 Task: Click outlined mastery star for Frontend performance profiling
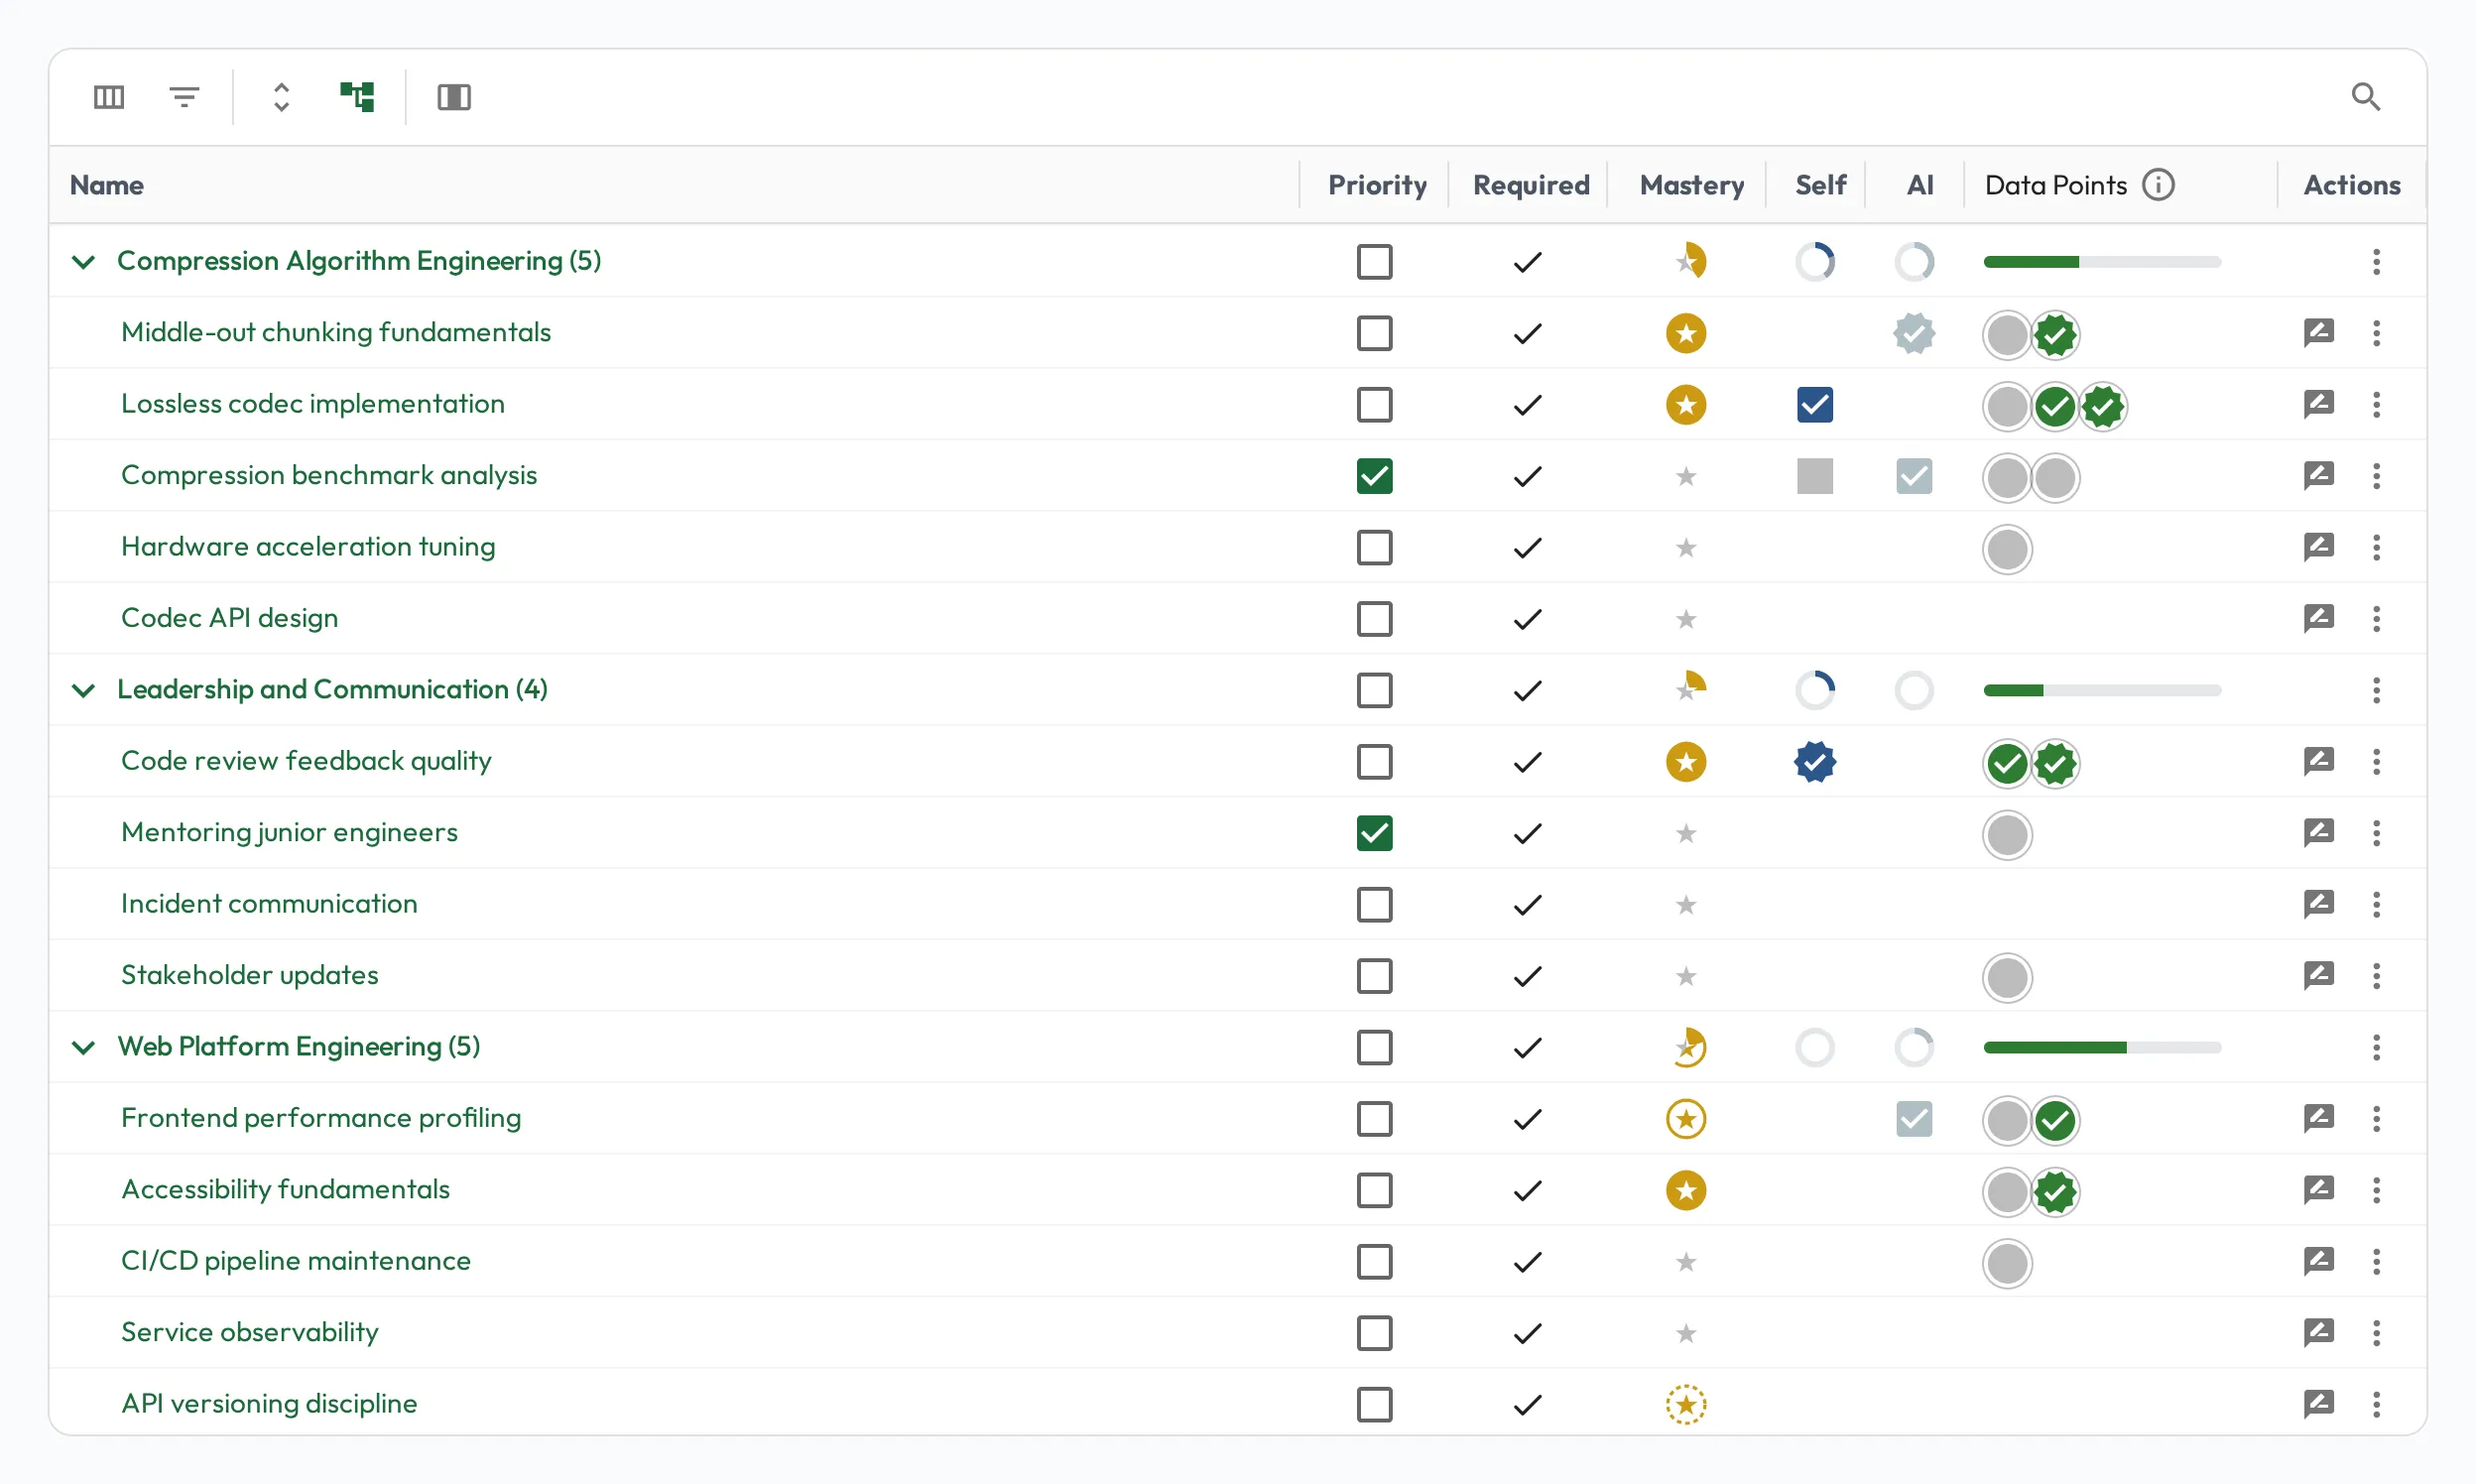[x=1685, y=1119]
